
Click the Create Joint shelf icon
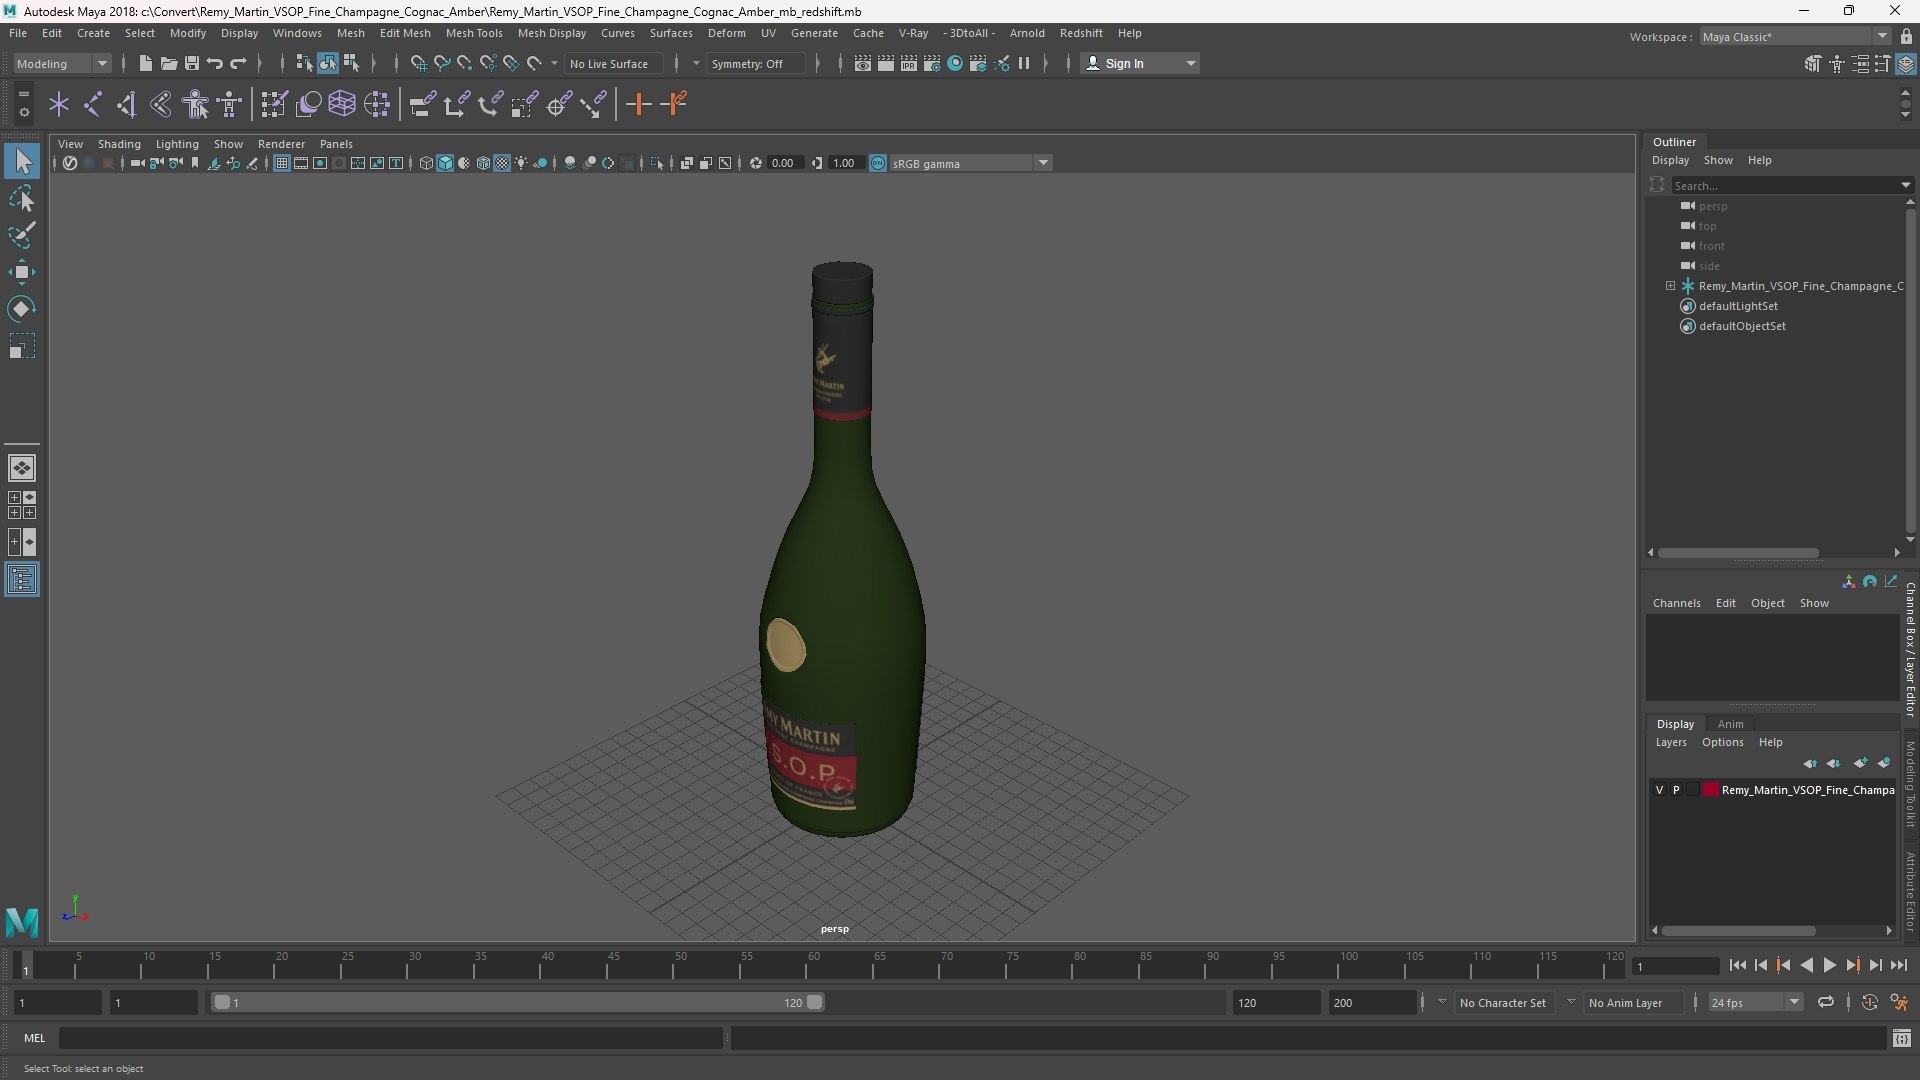(x=93, y=104)
